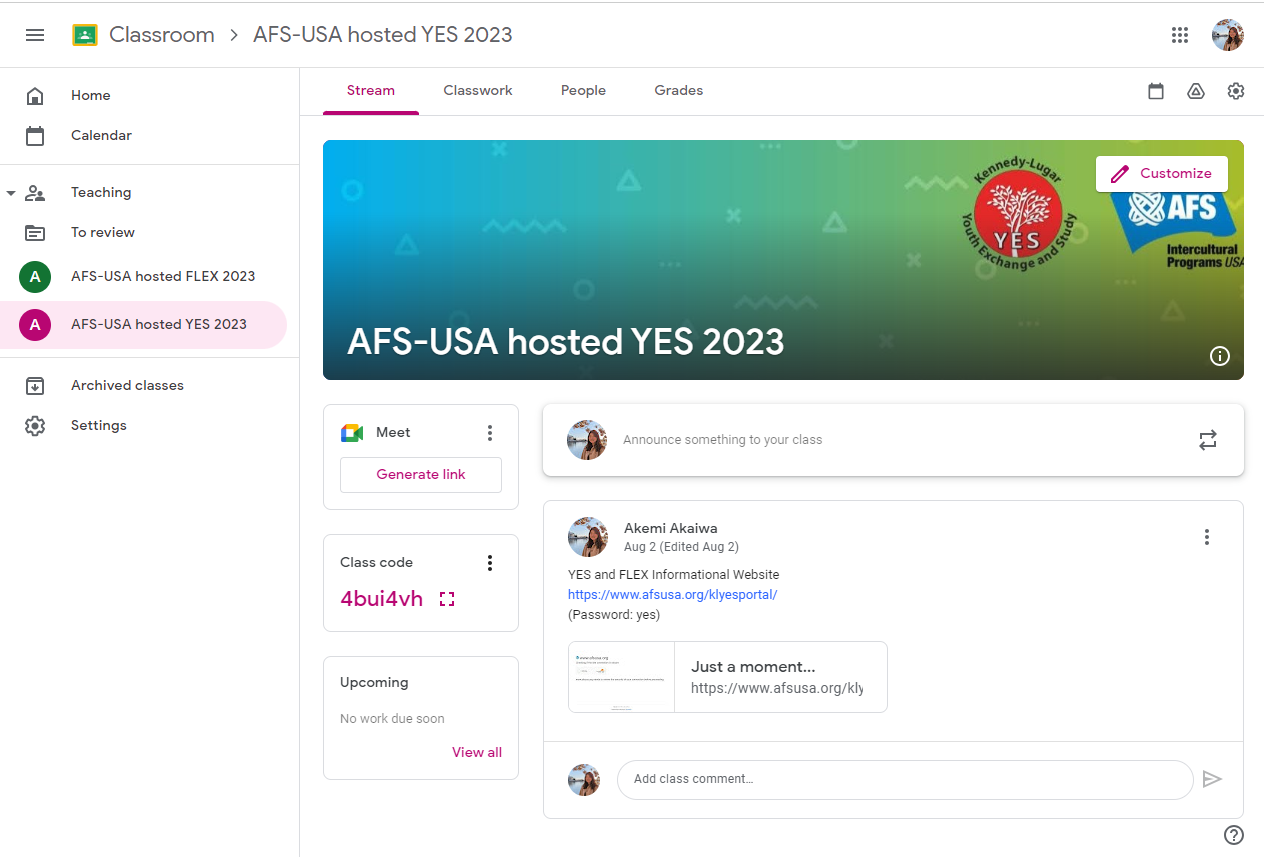The height and width of the screenshot is (857, 1264).
Task: Click the Archived classes icon
Action: click(x=35, y=386)
